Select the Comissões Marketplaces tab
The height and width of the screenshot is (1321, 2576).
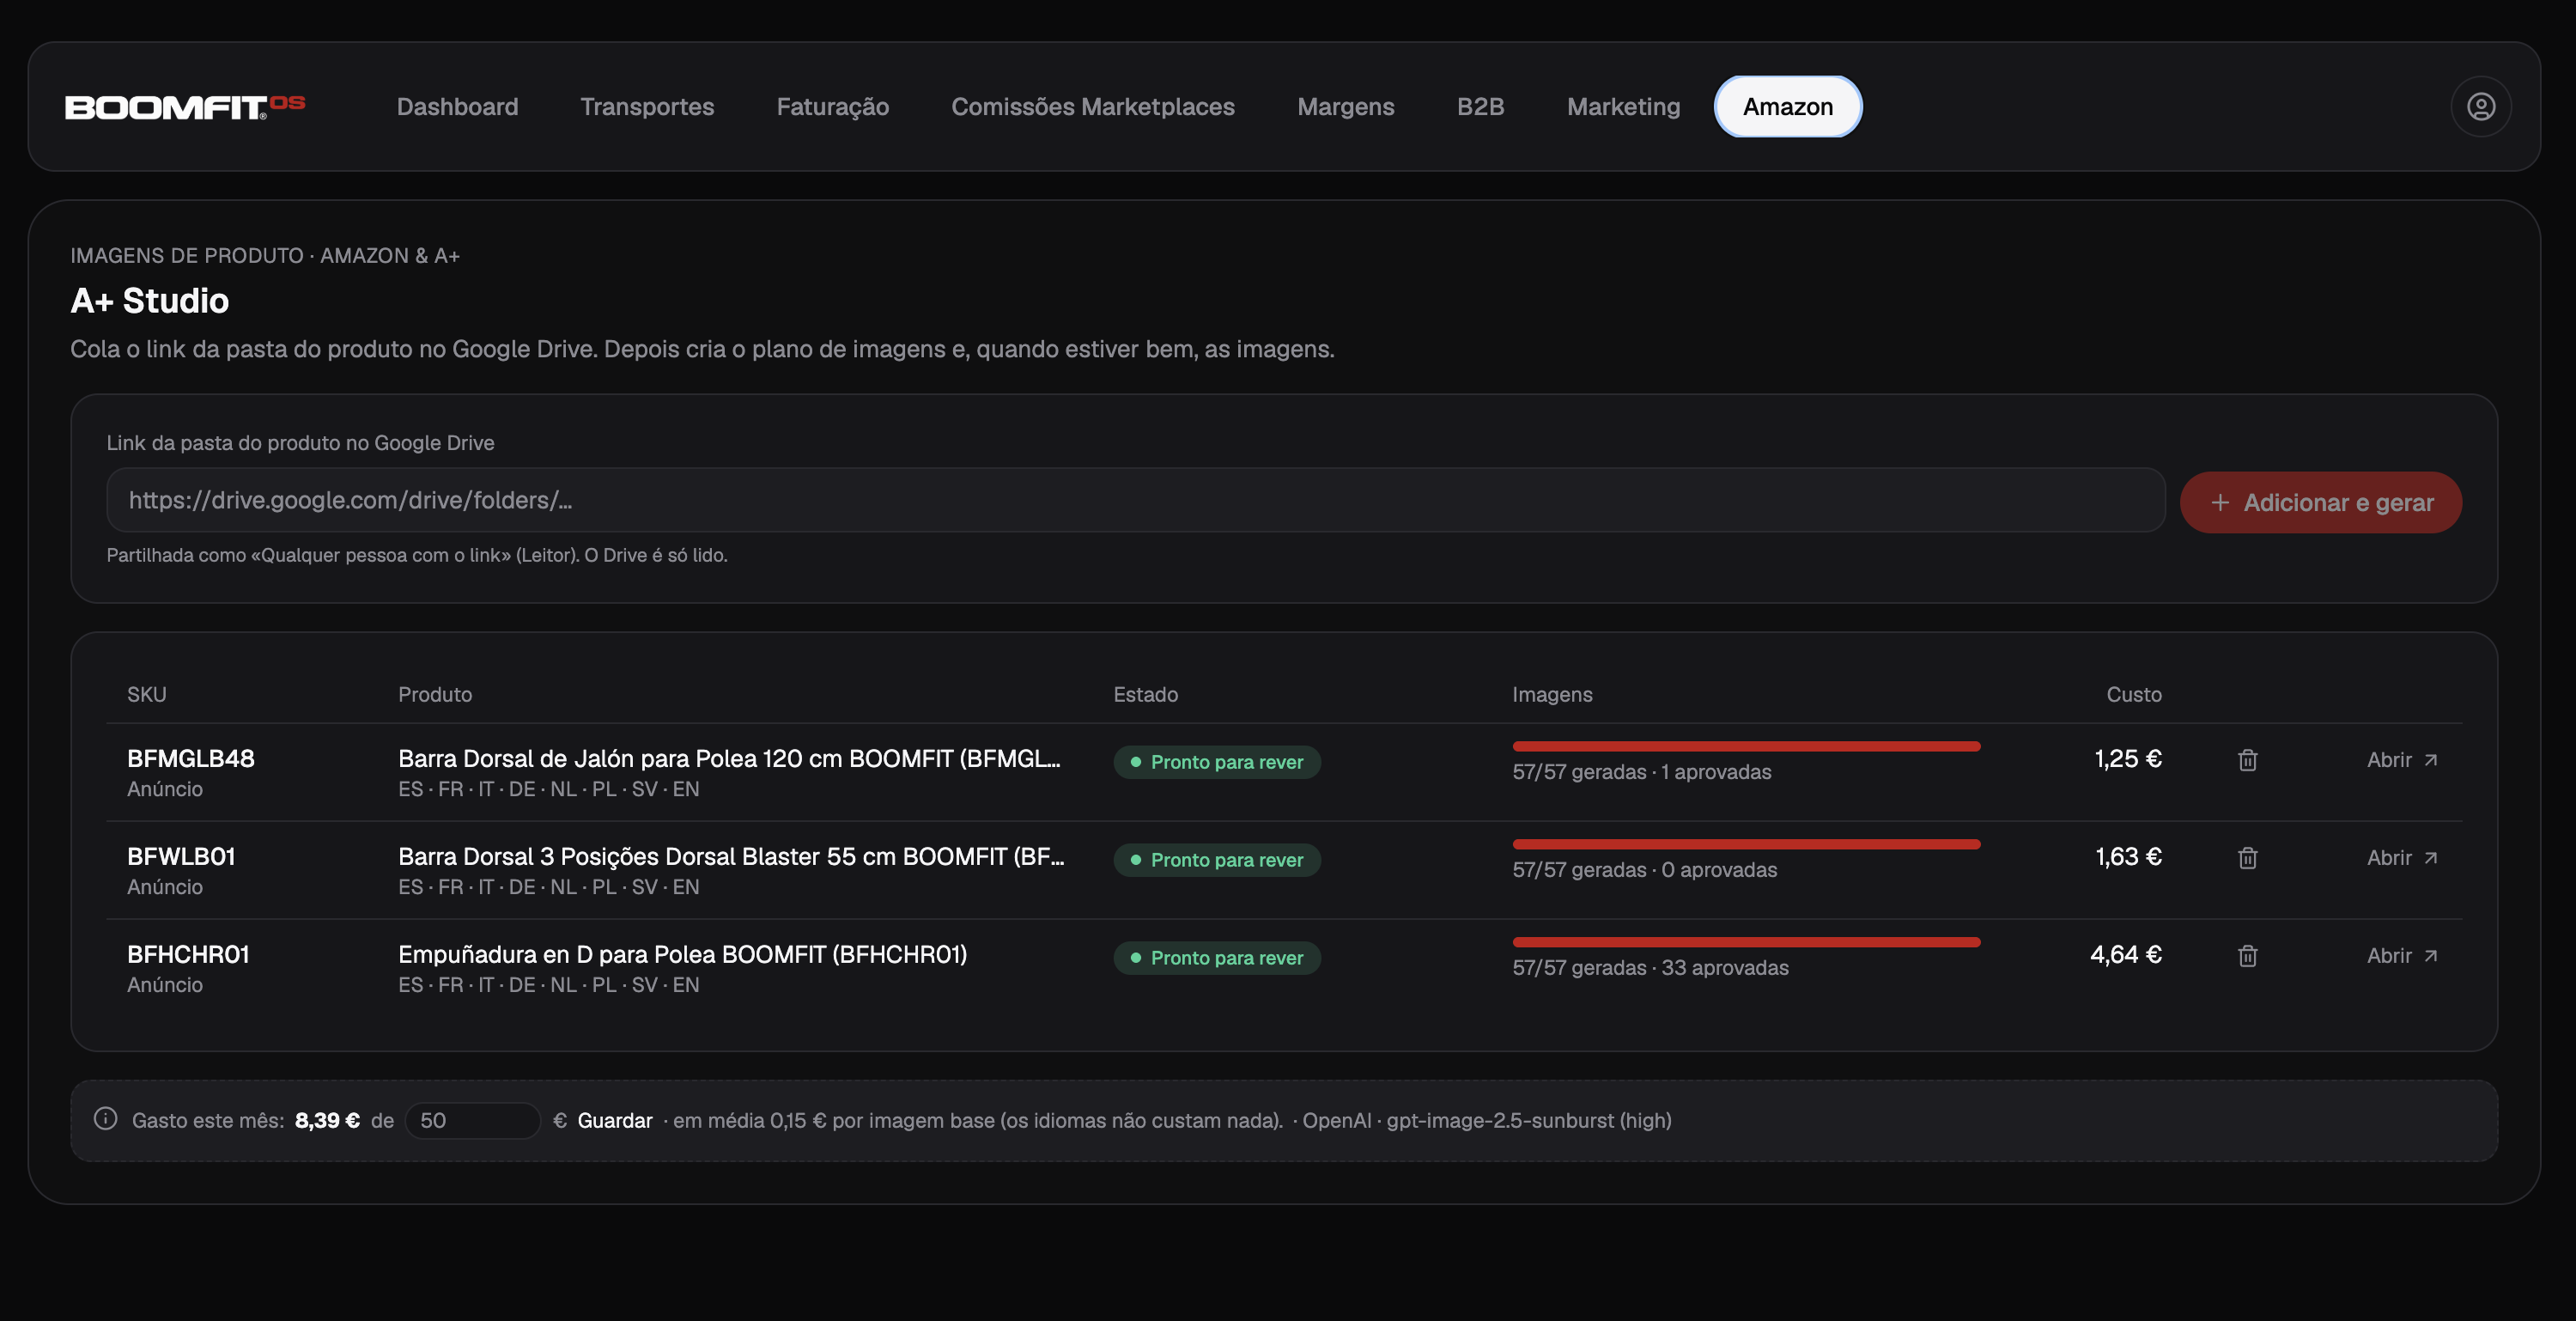pos(1092,106)
